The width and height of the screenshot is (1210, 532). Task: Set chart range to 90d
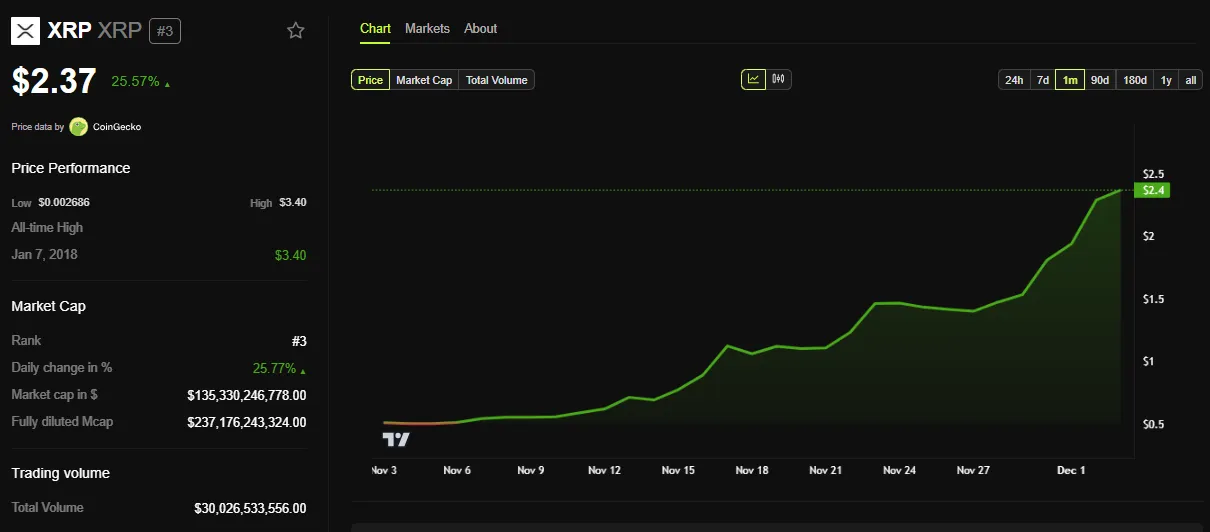pyautogui.click(x=1100, y=80)
